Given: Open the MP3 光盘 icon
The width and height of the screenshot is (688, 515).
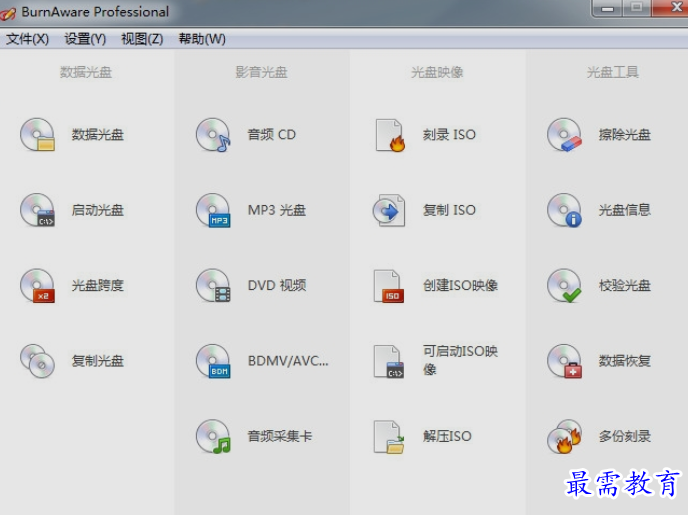Looking at the screenshot, I should 213,210.
